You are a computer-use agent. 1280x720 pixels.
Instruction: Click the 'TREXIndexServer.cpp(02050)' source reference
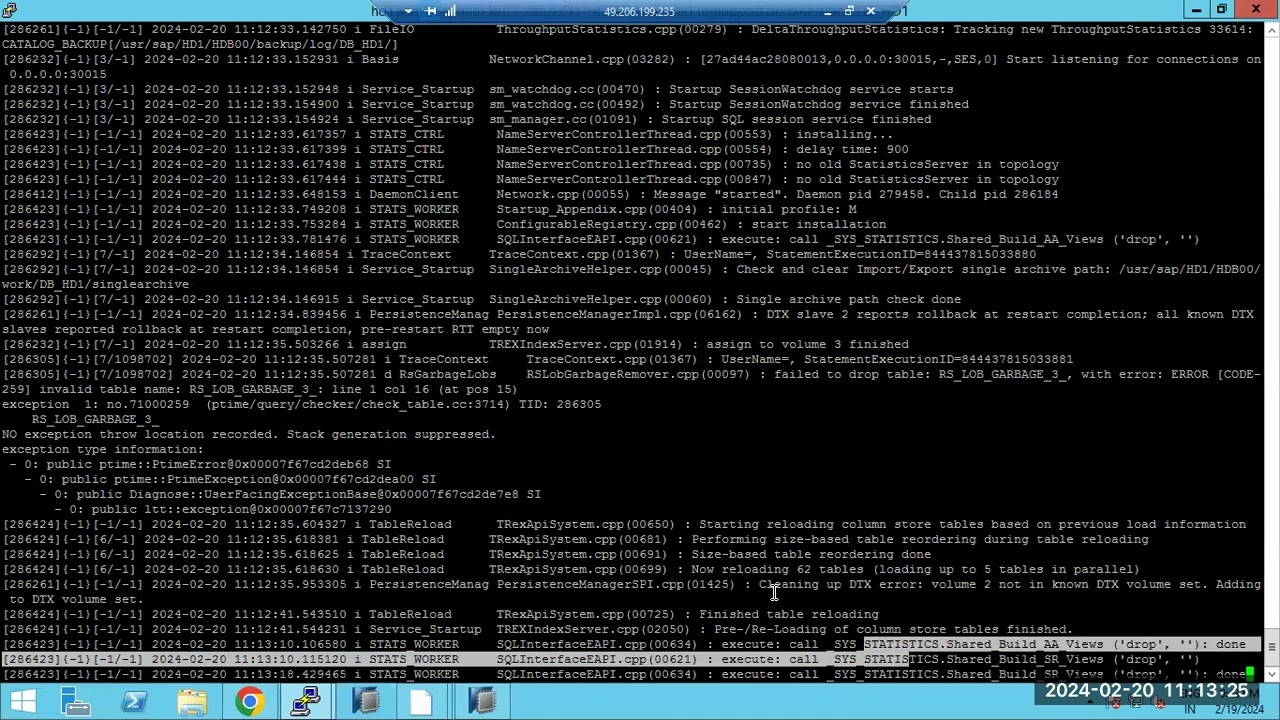click(593, 629)
